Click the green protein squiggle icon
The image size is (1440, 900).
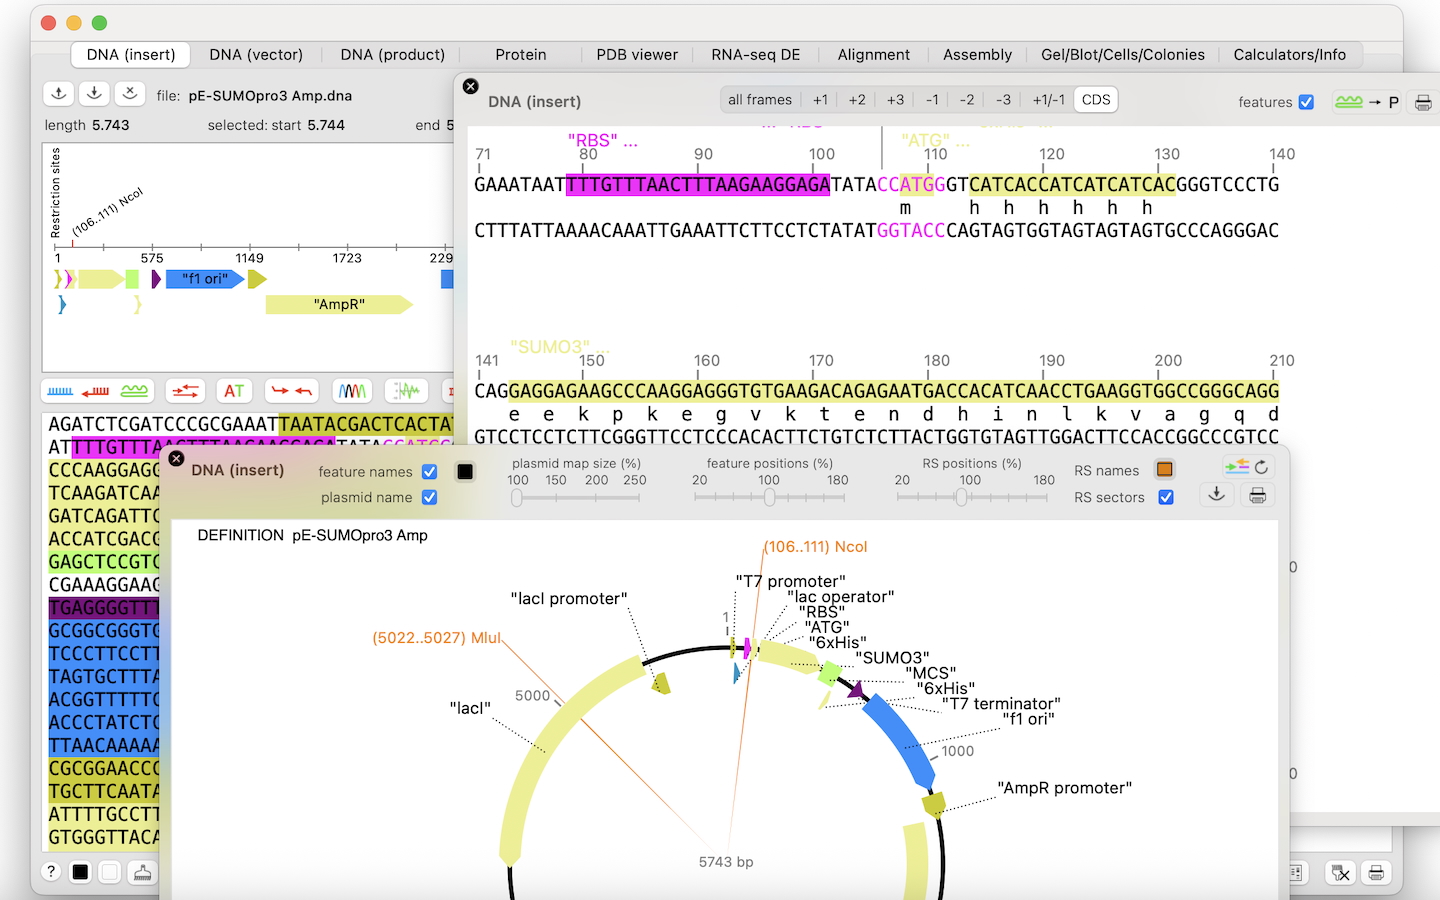click(x=134, y=391)
